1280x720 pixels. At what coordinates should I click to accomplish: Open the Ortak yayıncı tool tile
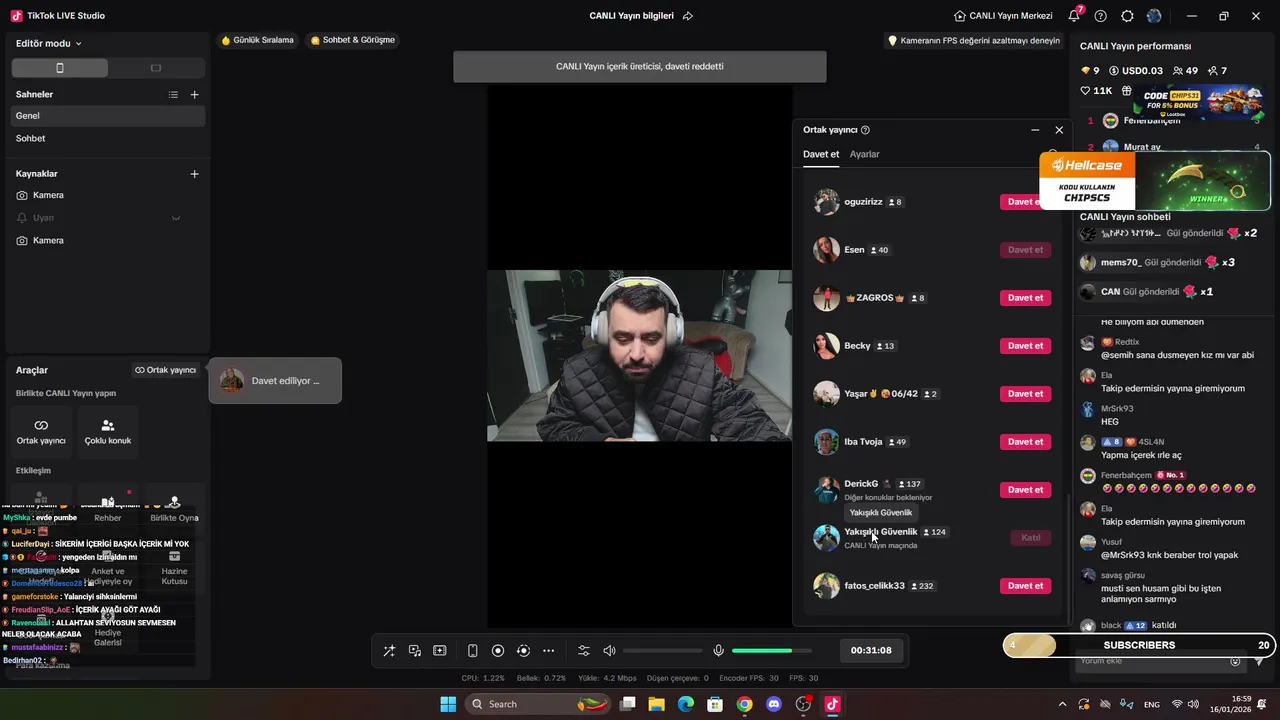coord(41,432)
